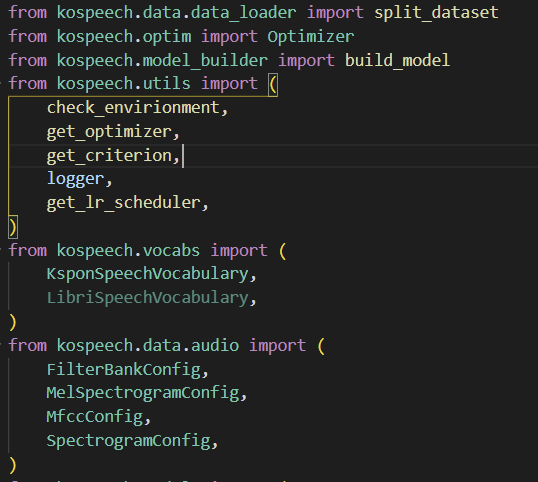Click get_lr_scheduler in the import list
538x482 pixels.
pos(124,203)
